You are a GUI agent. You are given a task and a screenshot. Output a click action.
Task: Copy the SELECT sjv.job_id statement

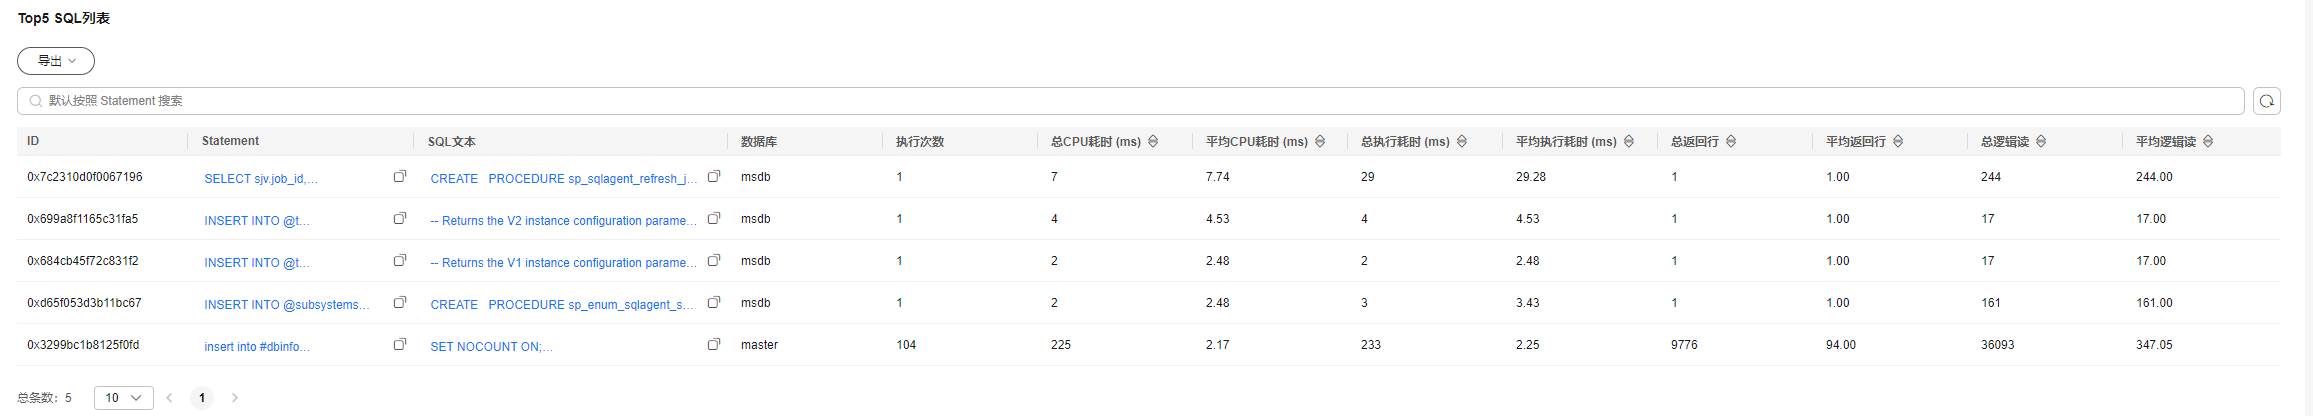(x=400, y=176)
